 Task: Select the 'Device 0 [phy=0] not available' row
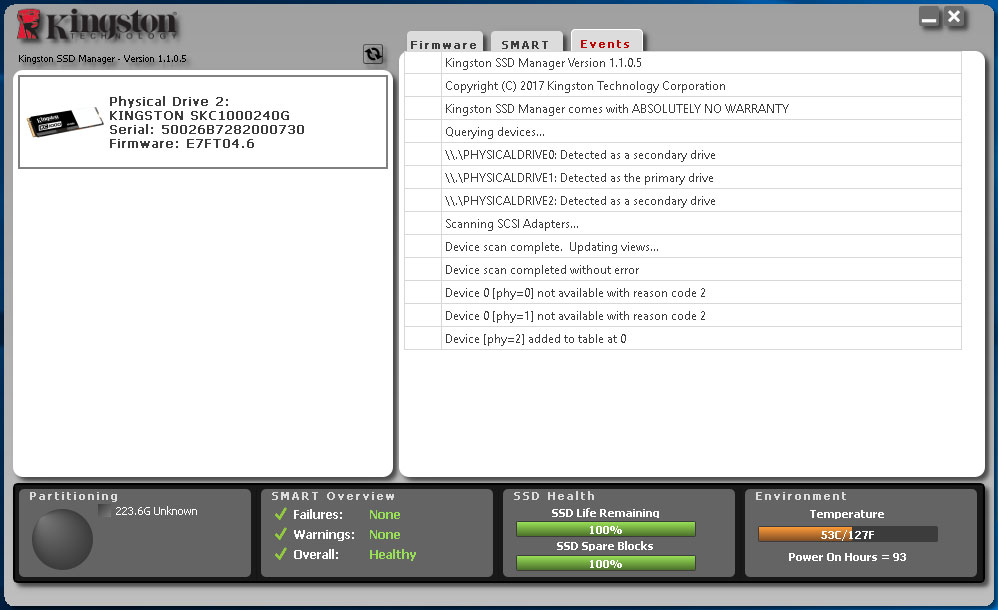[x=682, y=292]
